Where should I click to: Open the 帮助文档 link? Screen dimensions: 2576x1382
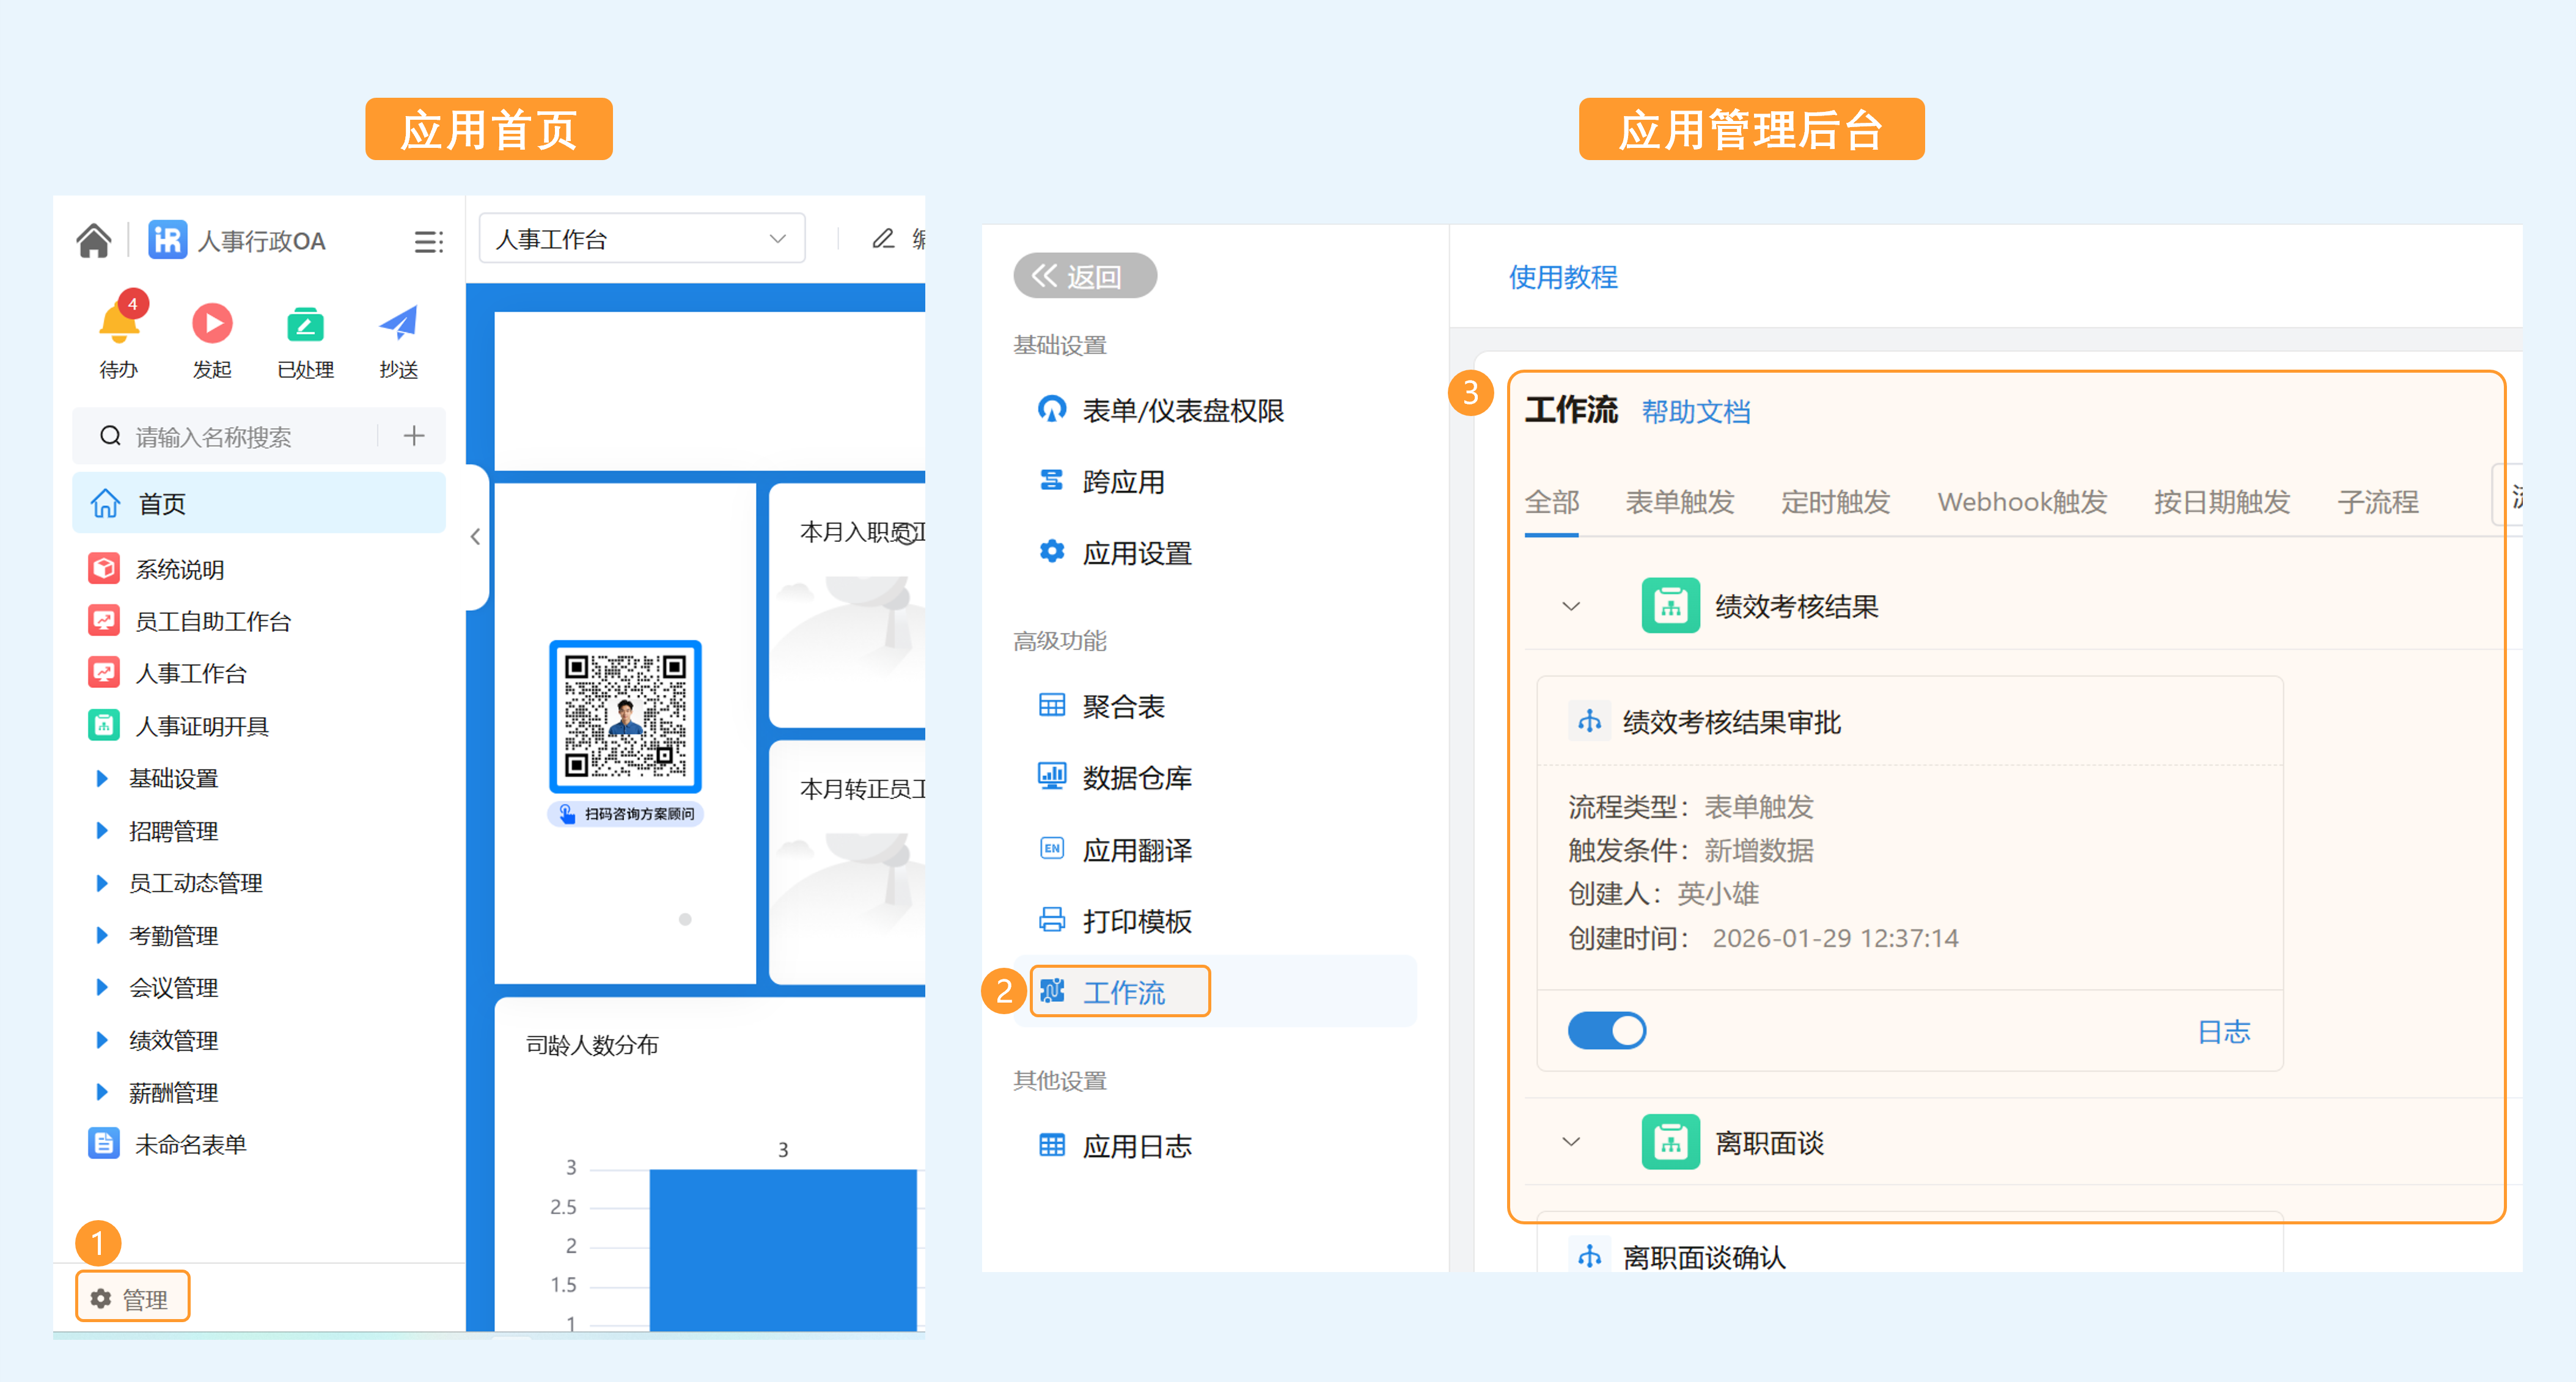1695,412
